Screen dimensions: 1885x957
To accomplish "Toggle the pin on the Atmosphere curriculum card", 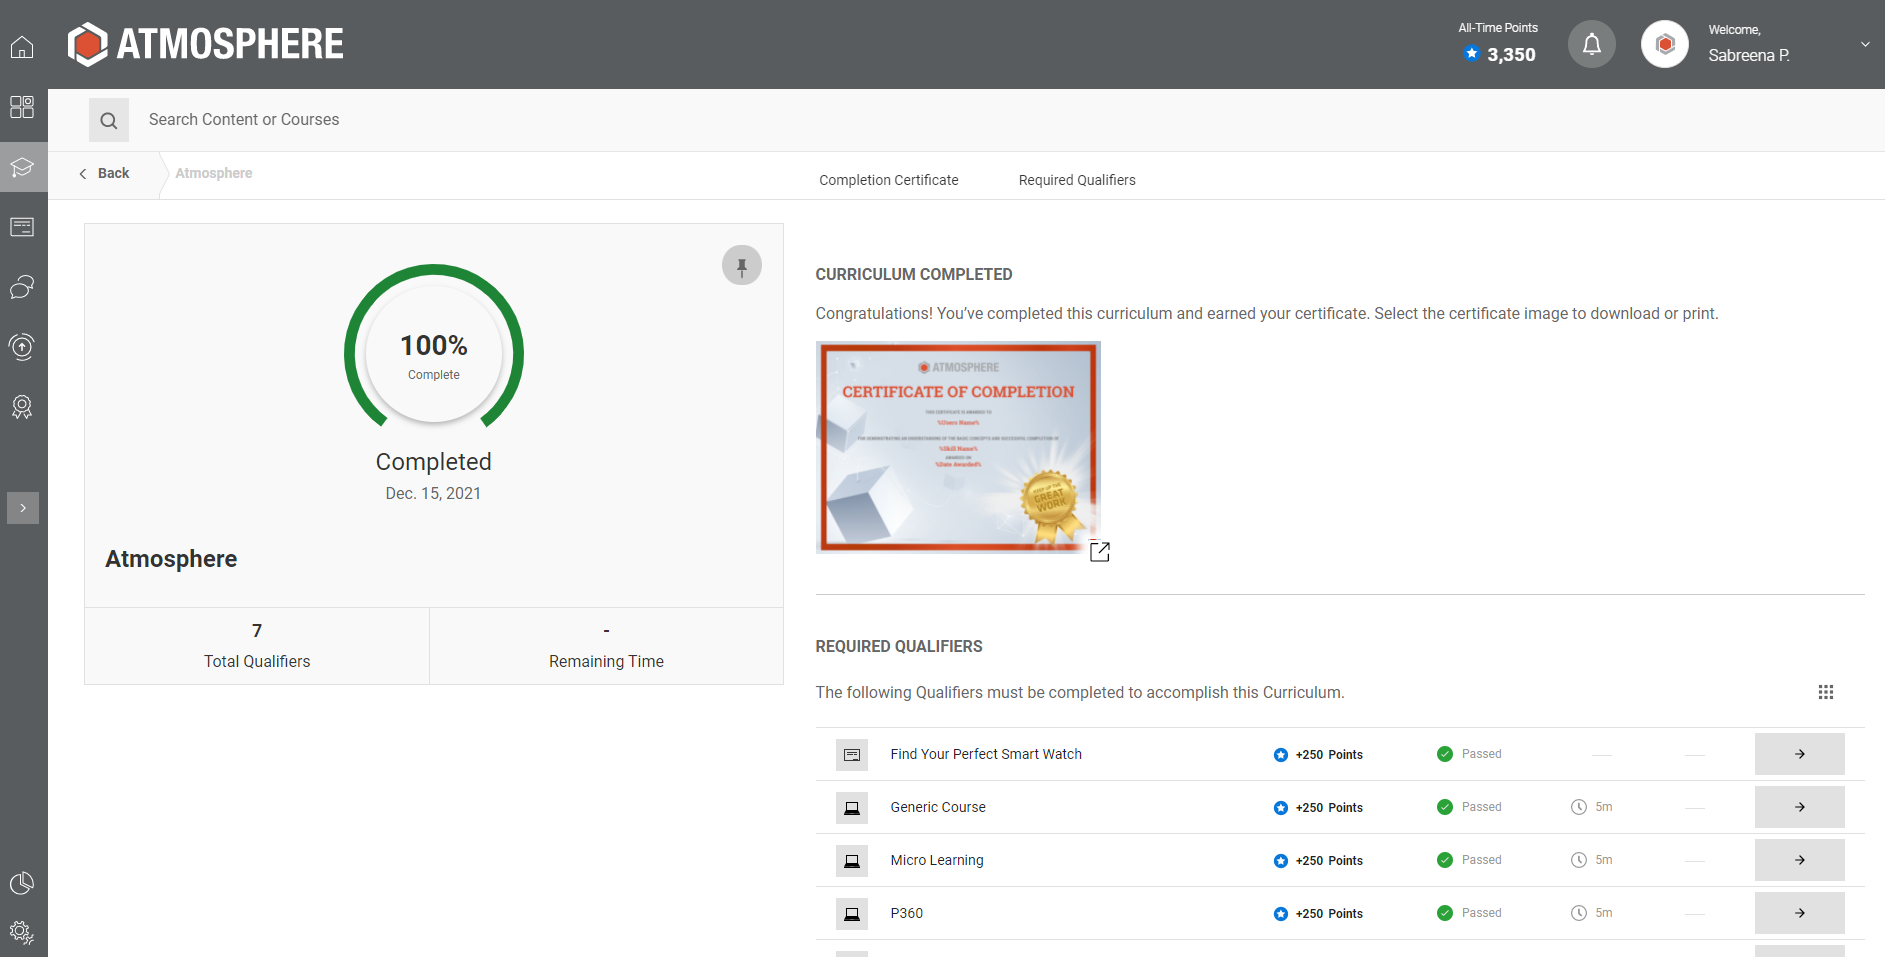I will pyautogui.click(x=741, y=265).
